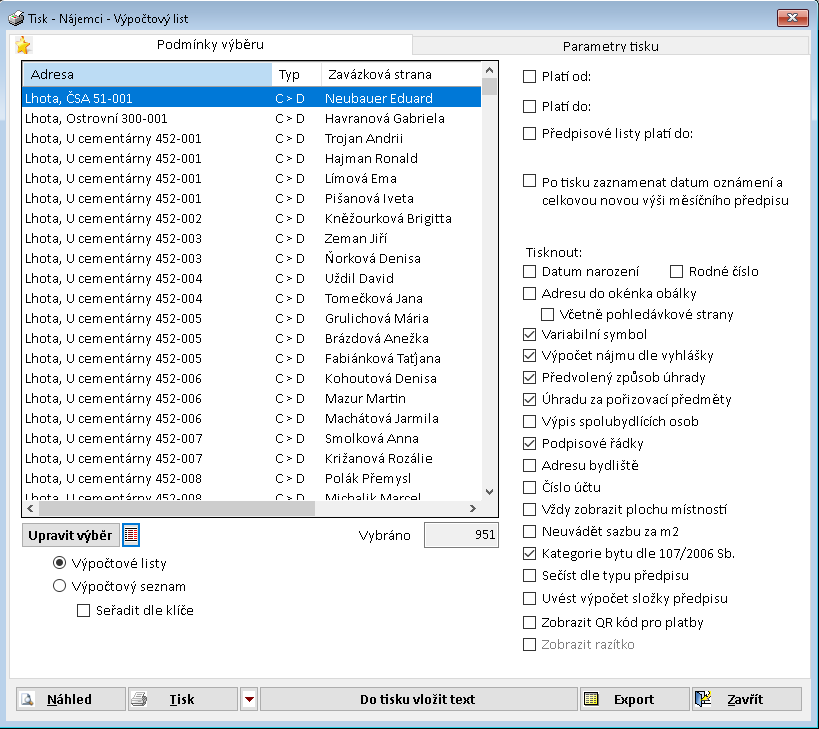Select the Výpočtový seznam radio option
Screen dimensions: 819x729
[59, 587]
